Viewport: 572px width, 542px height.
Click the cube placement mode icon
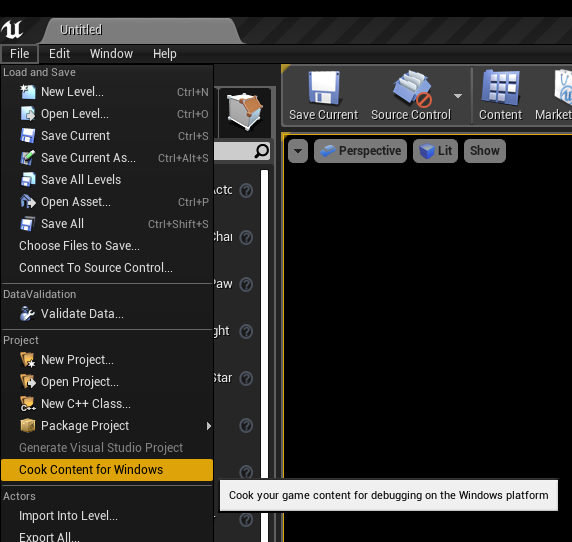[244, 111]
